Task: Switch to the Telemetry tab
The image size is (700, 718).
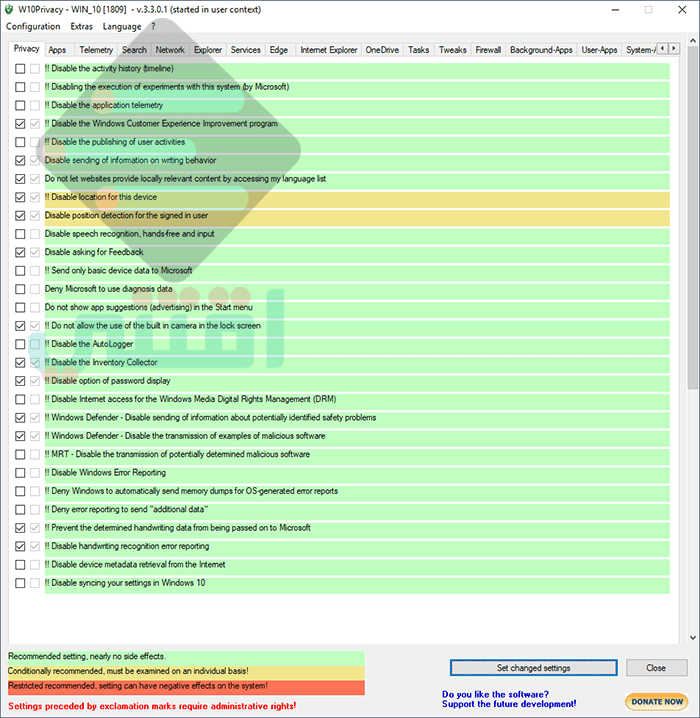Action: [x=96, y=50]
